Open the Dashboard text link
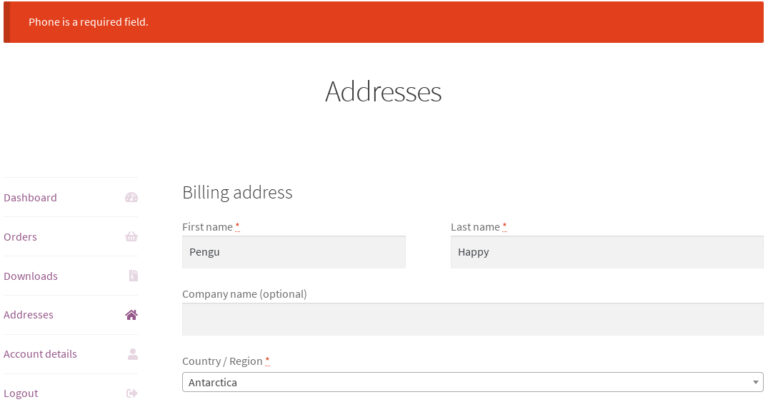 (x=30, y=198)
